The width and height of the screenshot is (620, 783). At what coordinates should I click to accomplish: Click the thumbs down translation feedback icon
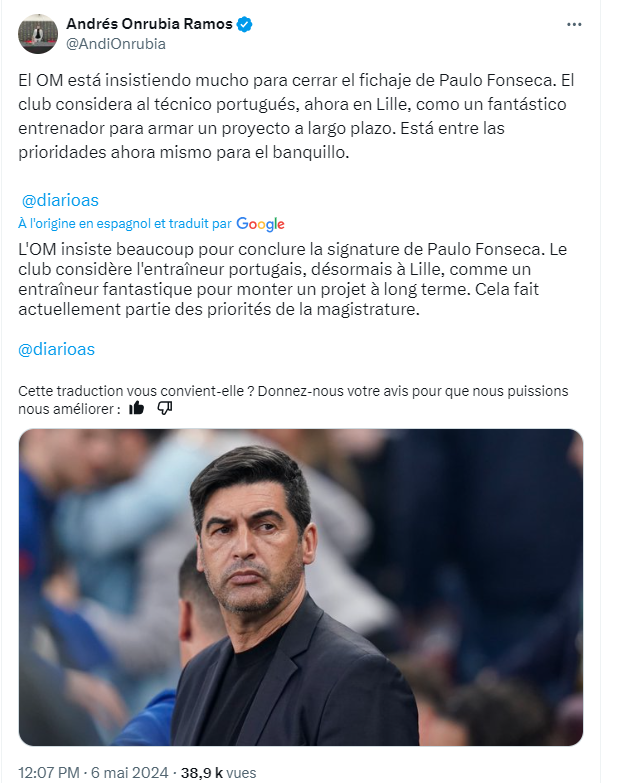point(165,408)
